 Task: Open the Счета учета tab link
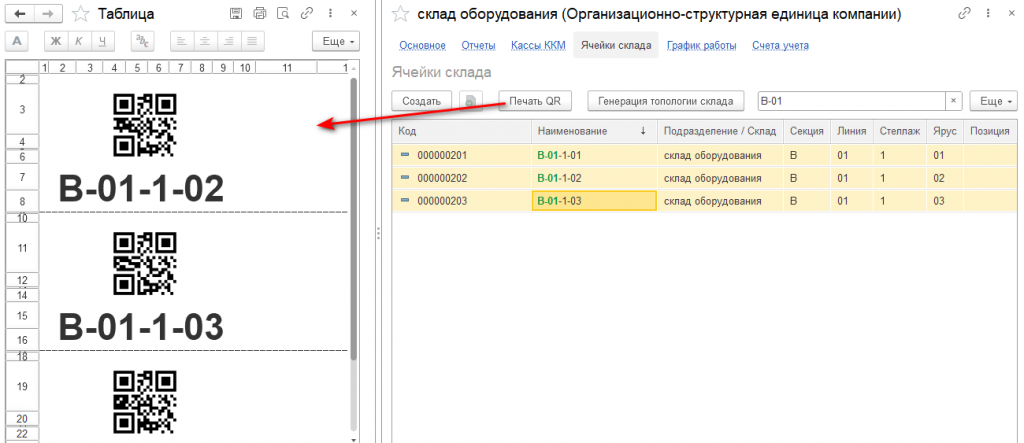point(780,45)
